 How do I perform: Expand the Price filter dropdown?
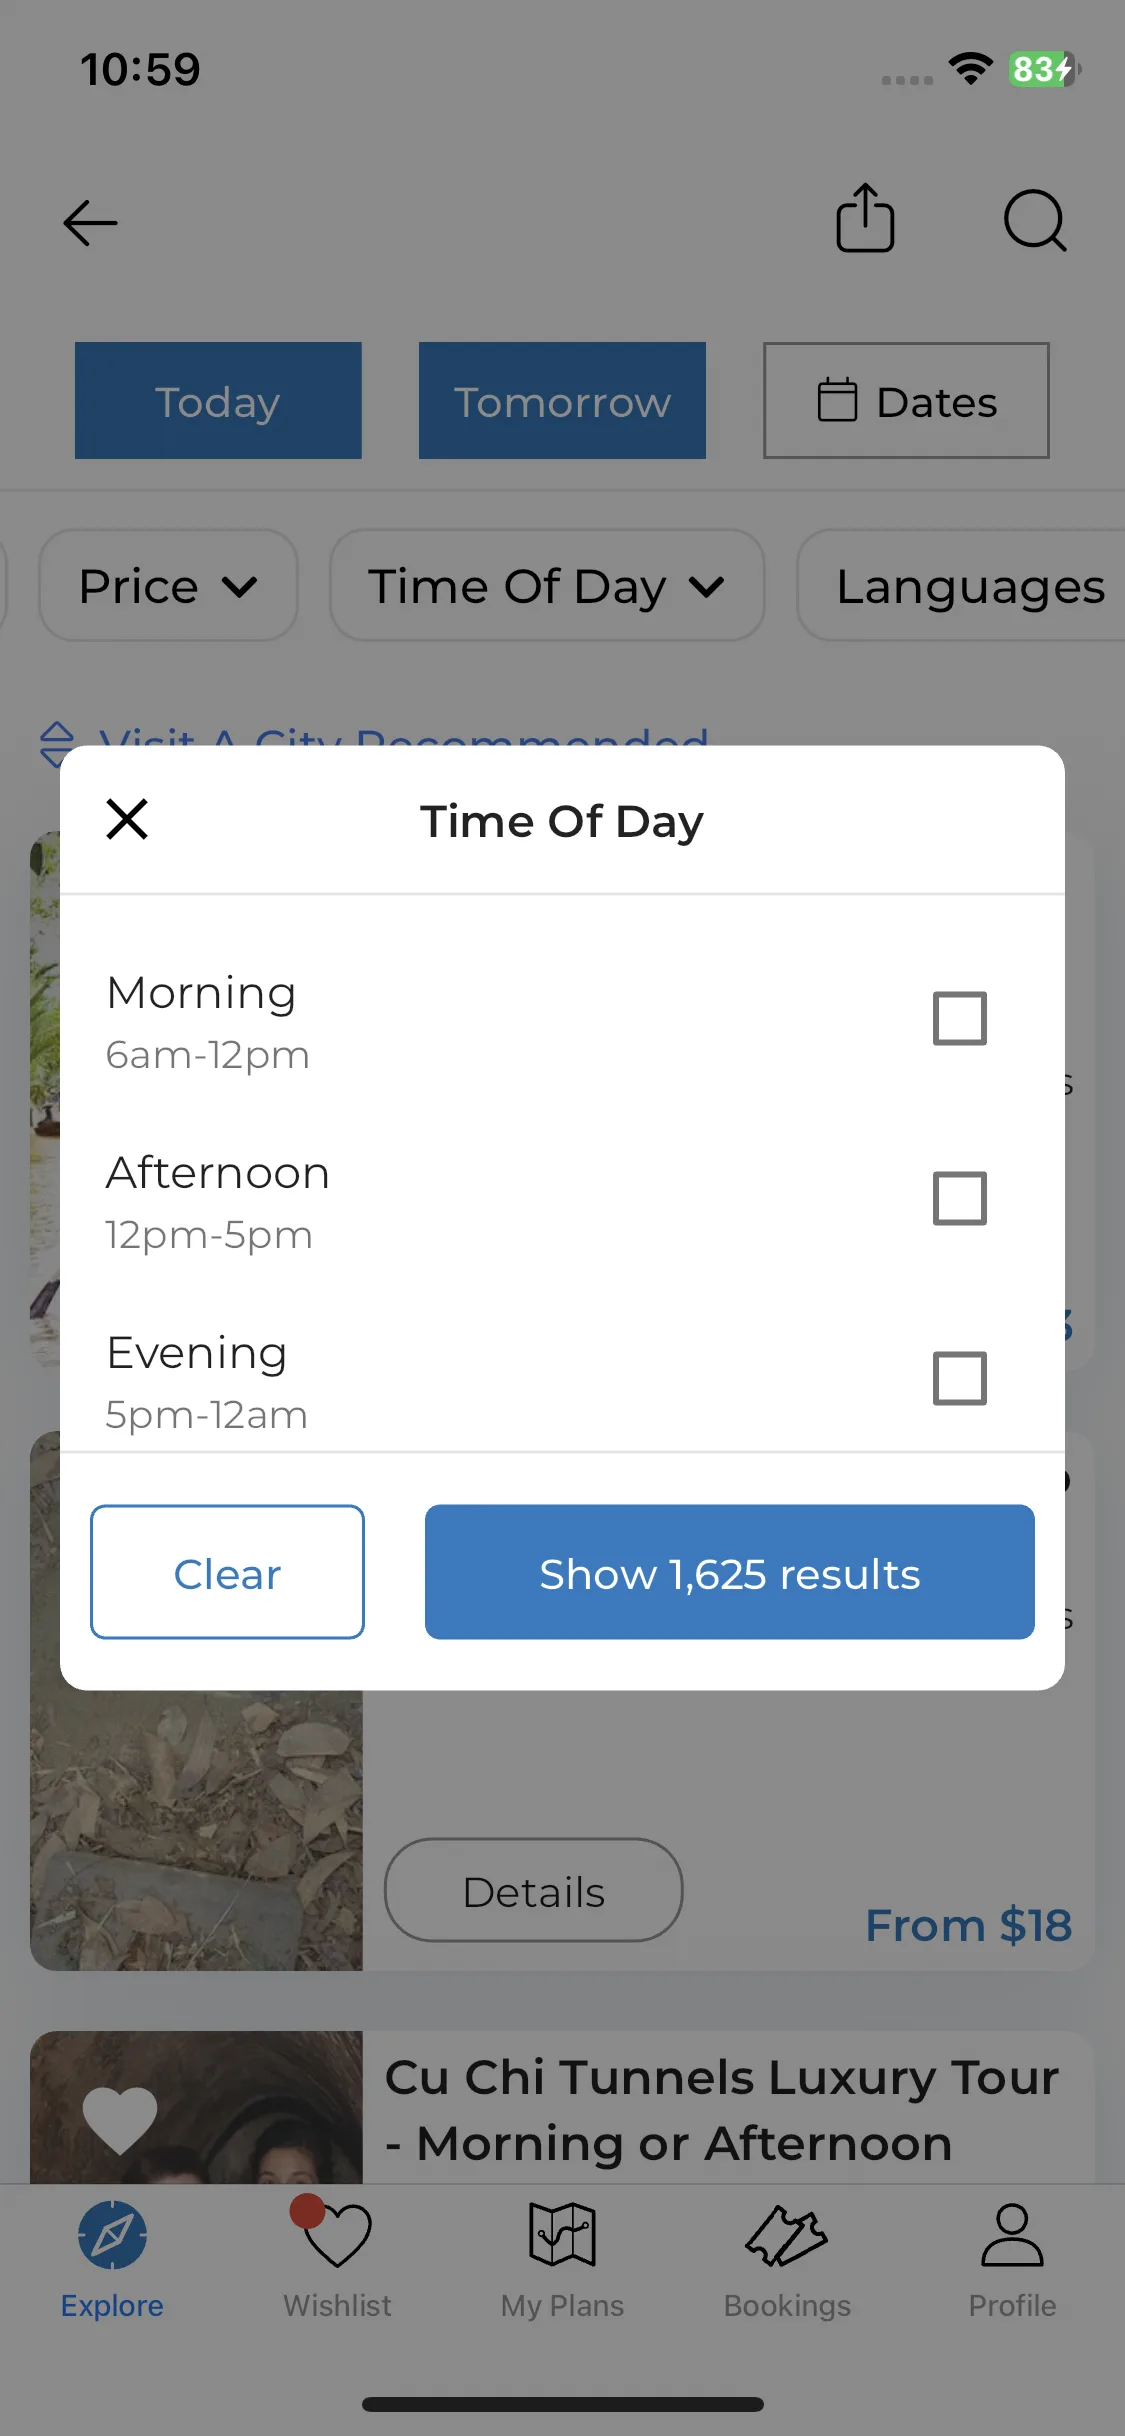[x=168, y=585]
